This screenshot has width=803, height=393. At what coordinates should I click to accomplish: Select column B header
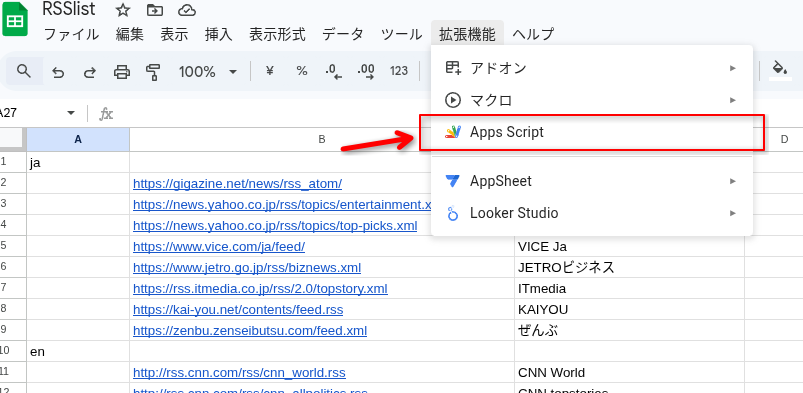[322, 139]
